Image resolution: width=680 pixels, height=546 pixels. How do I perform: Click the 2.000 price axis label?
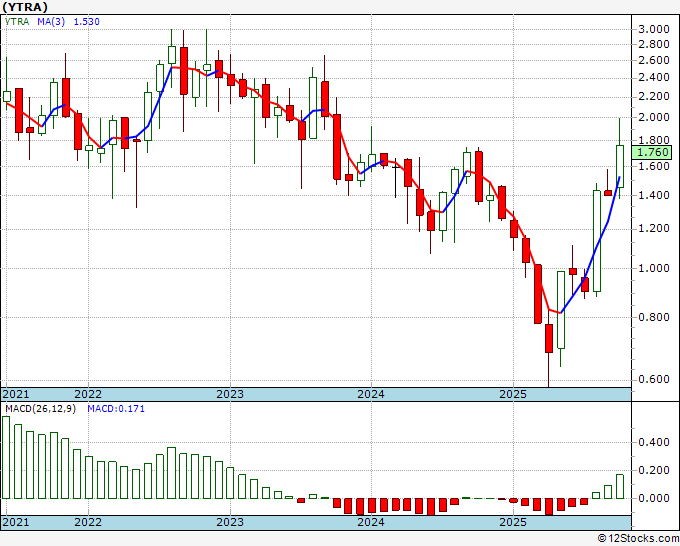(654, 117)
